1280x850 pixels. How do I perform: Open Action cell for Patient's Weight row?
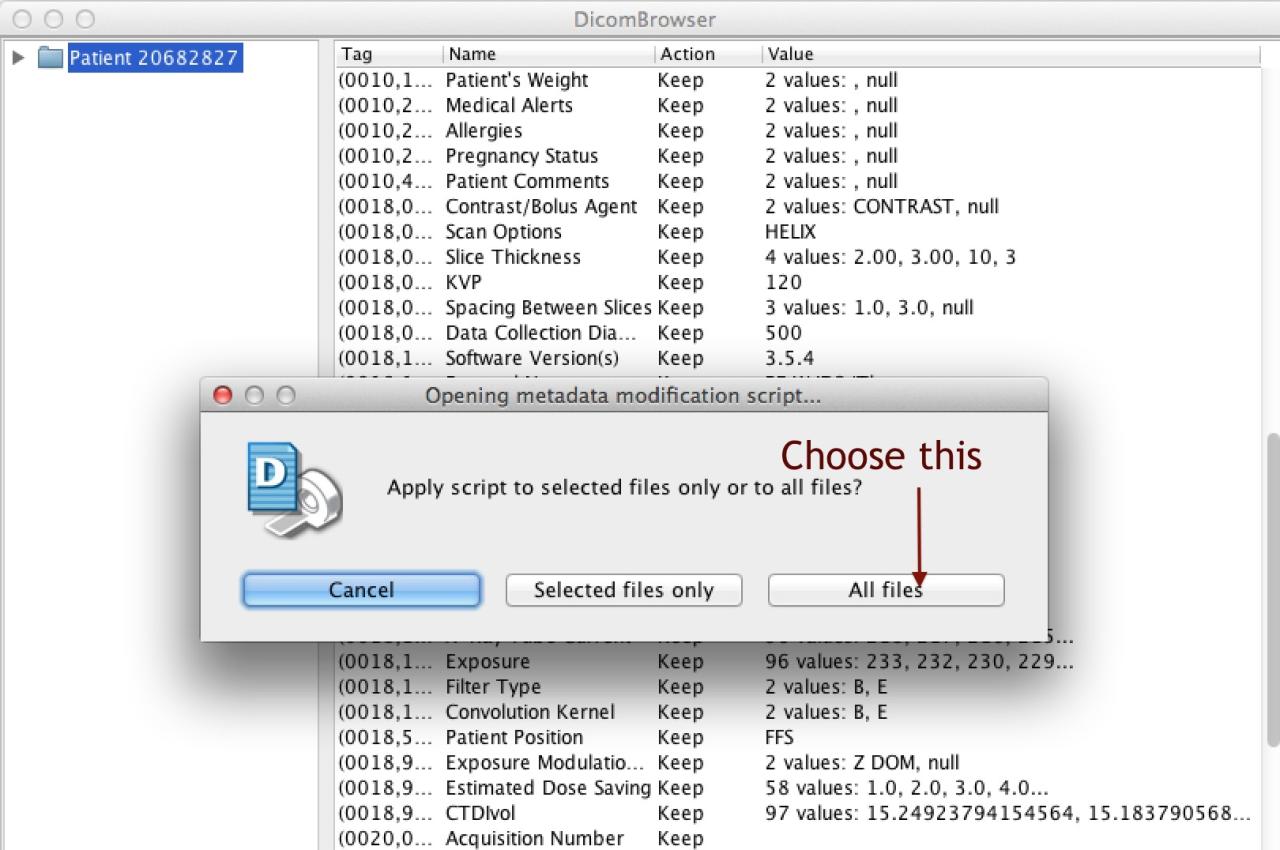[681, 80]
